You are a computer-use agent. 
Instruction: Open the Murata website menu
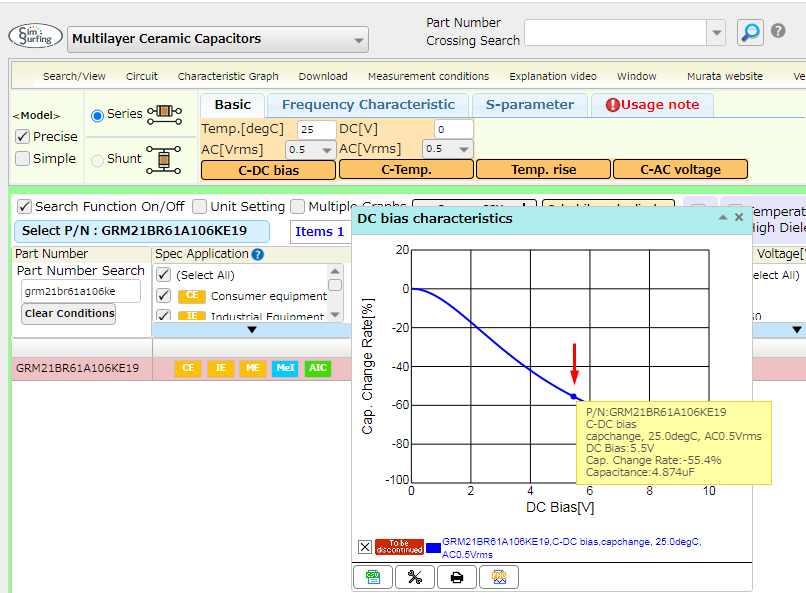tap(725, 76)
